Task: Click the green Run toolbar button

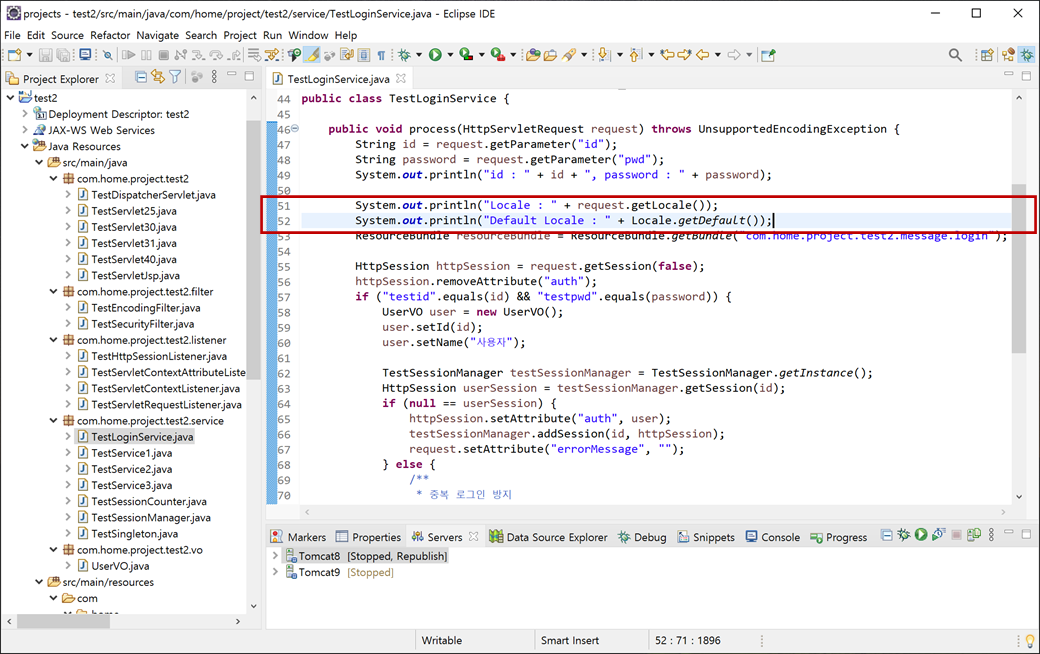Action: click(435, 55)
